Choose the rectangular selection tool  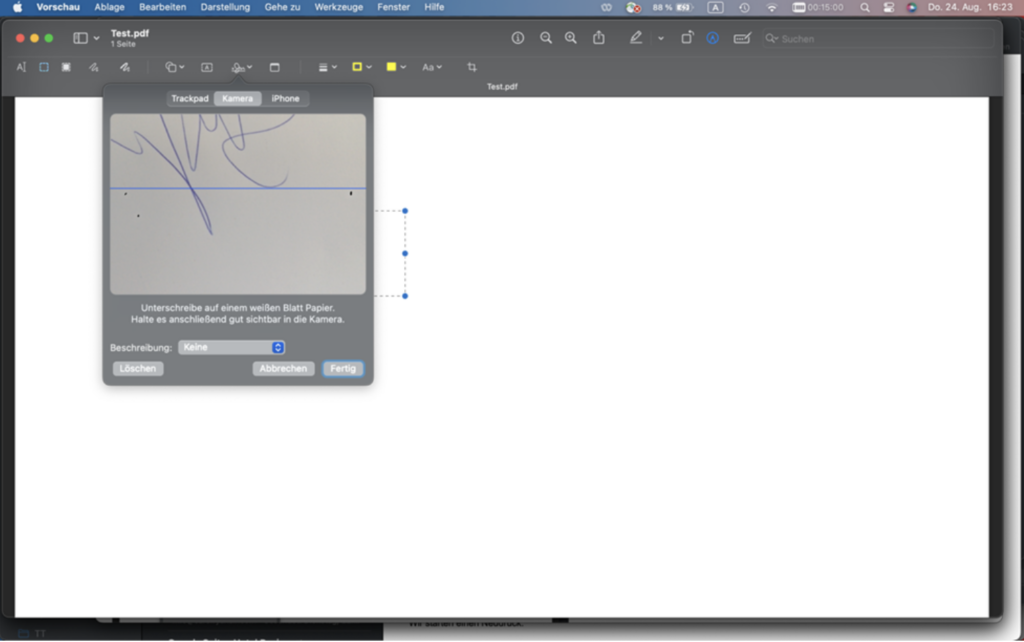tap(44, 67)
